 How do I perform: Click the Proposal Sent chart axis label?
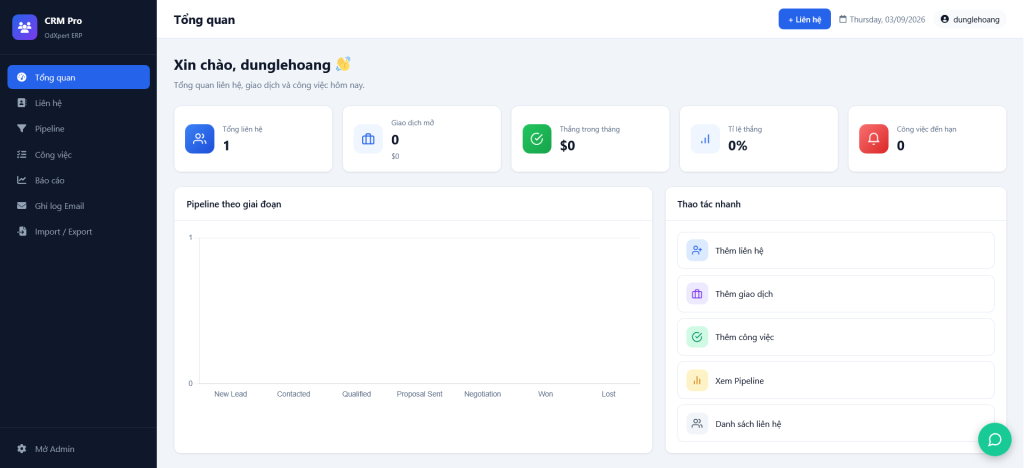419,394
